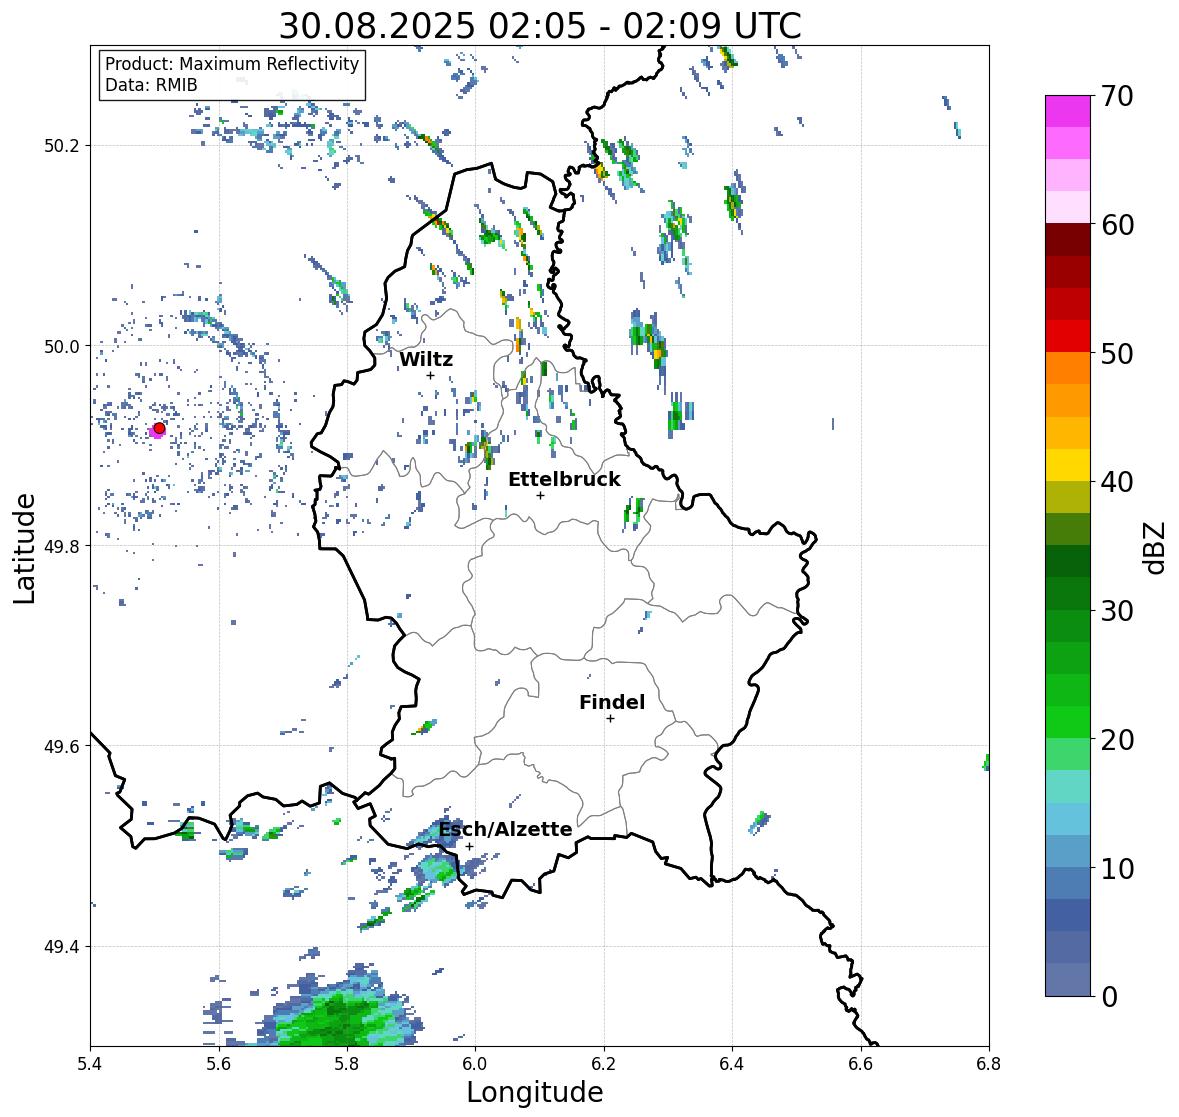Click the 6.8 longitude tick label

pyautogui.click(x=989, y=1064)
